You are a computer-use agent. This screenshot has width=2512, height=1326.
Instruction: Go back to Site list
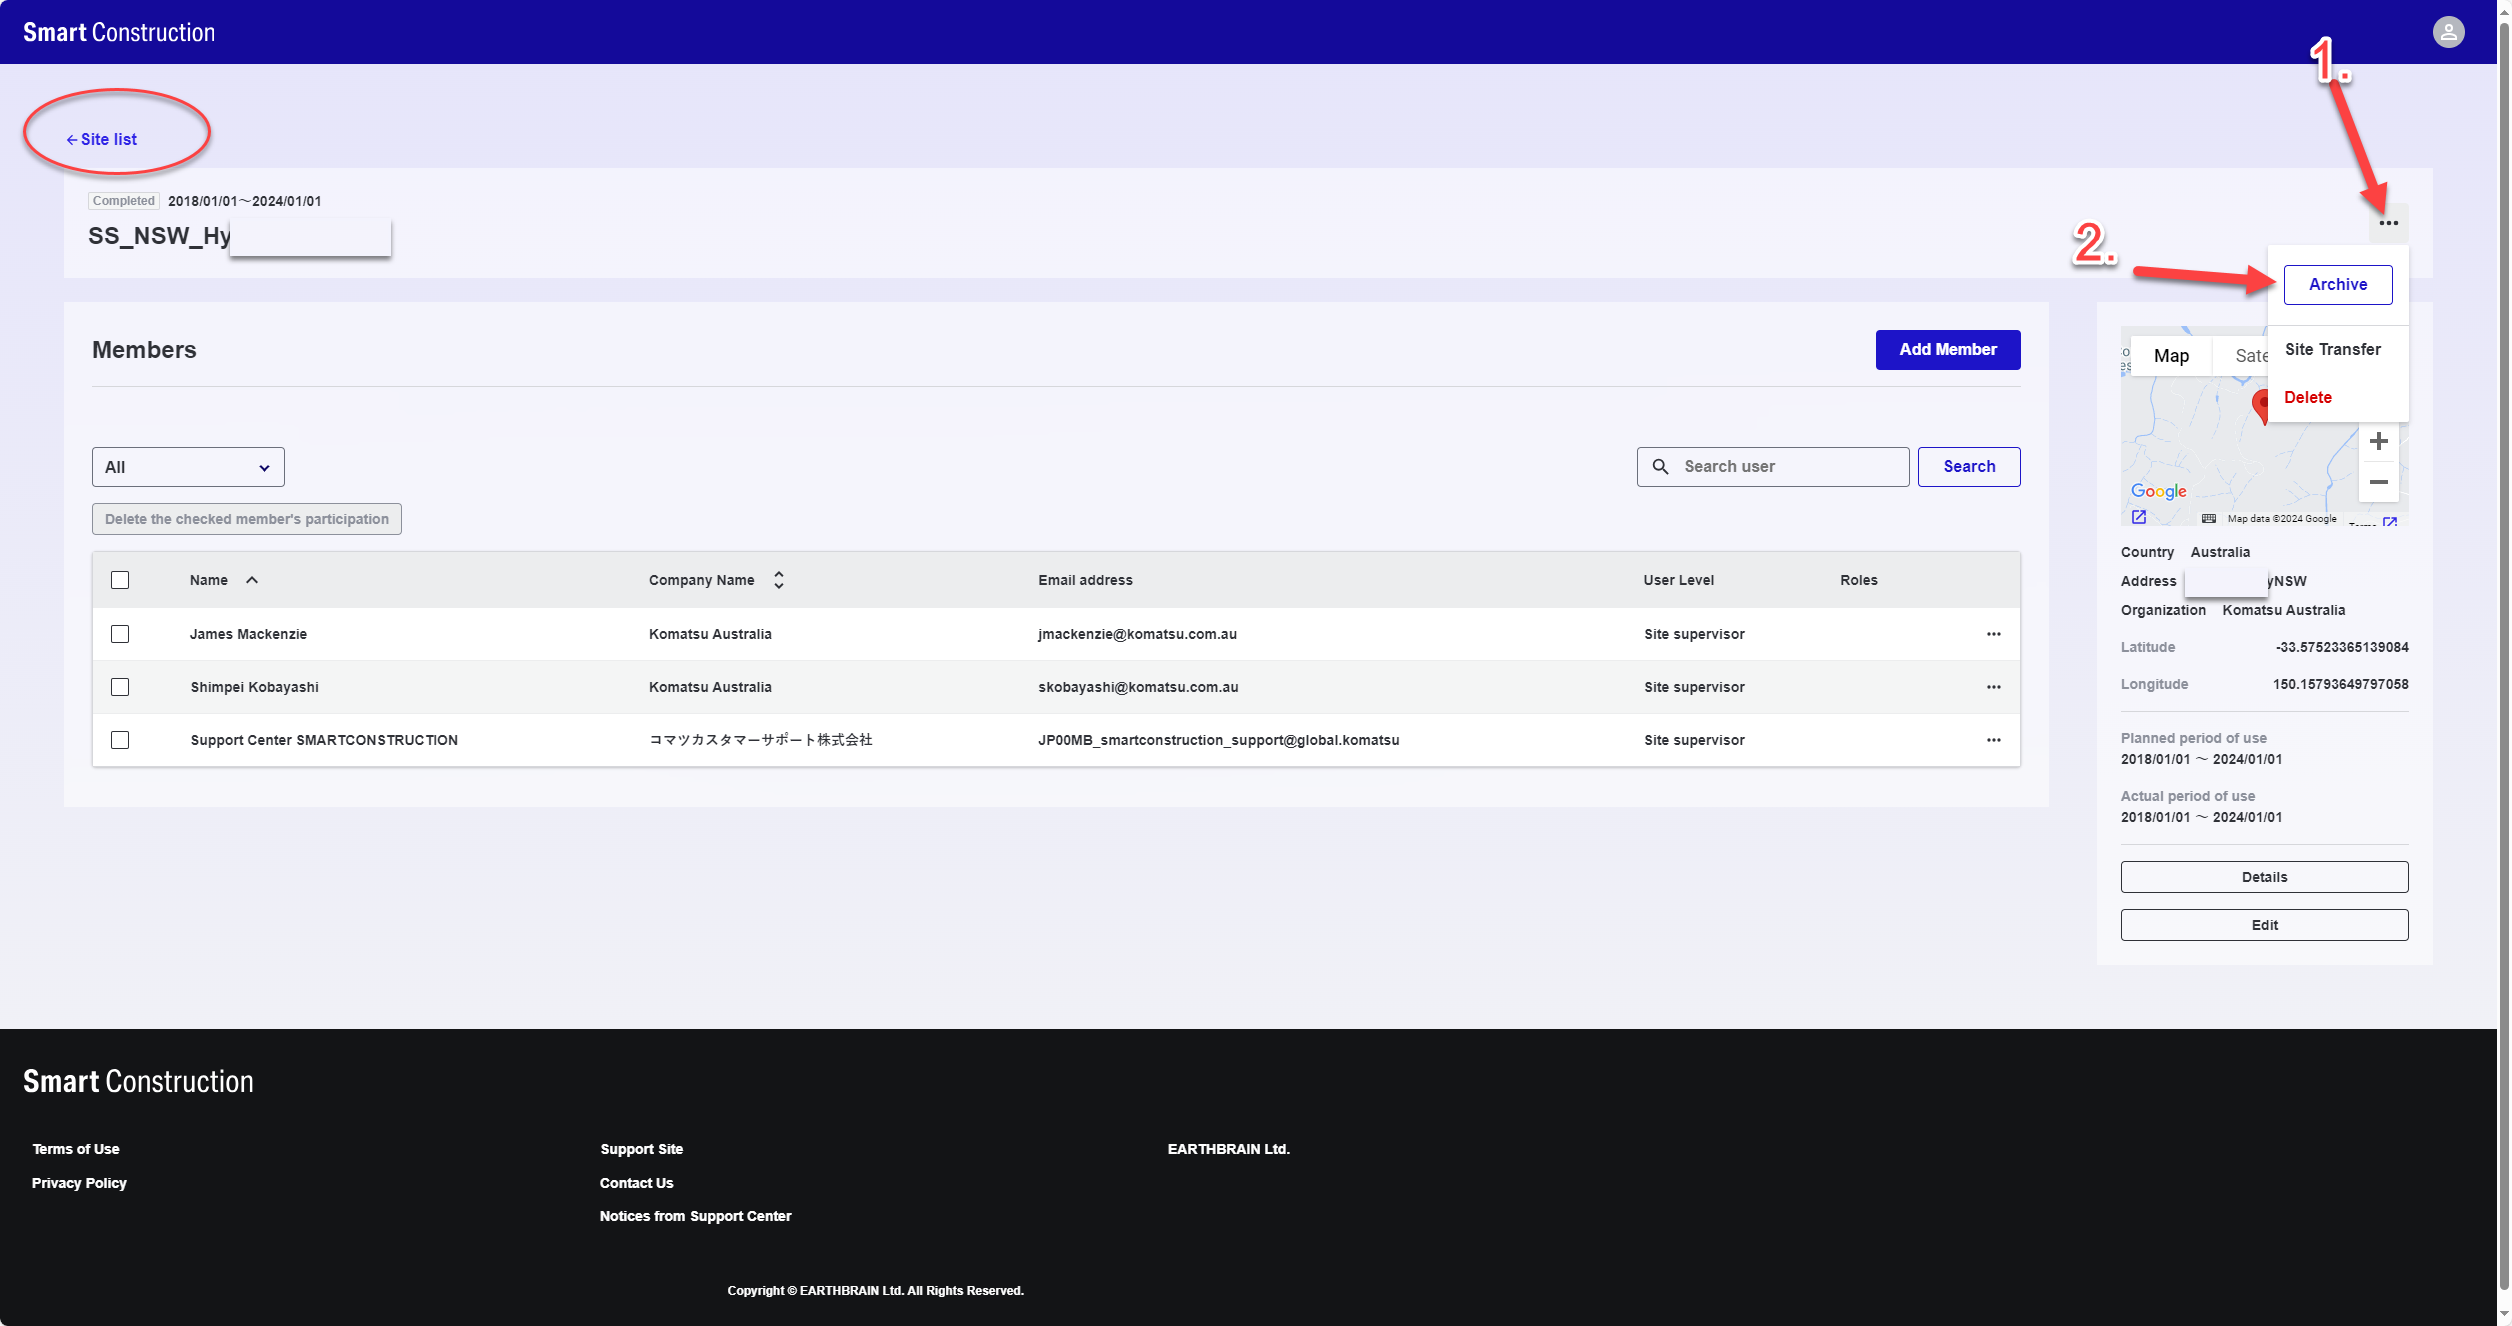coord(102,139)
